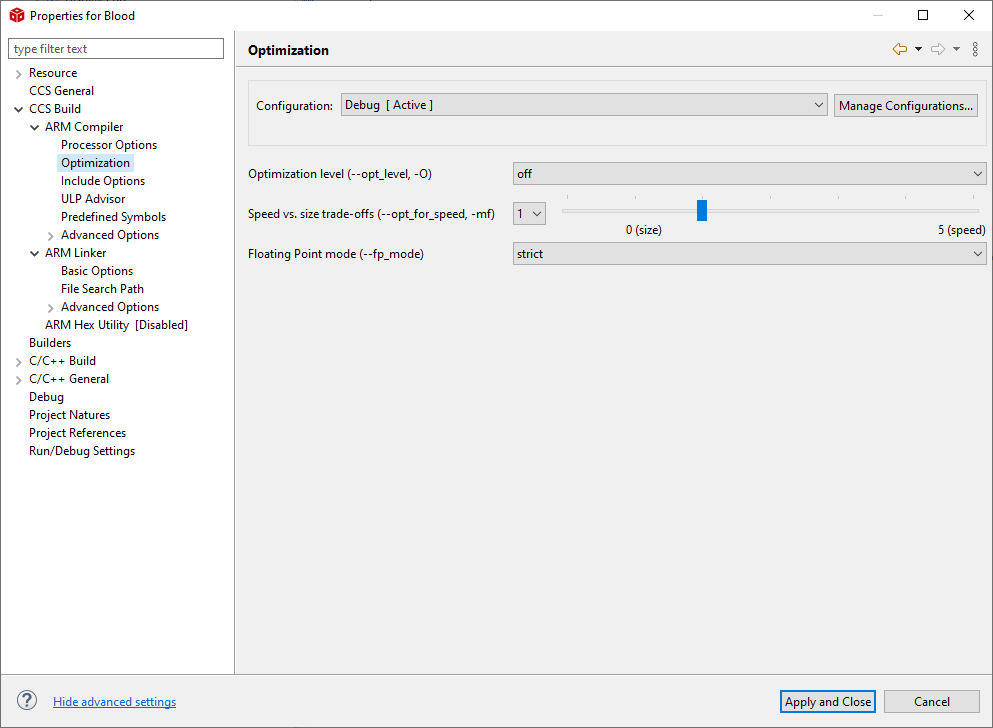
Task: Select the Optimization tree item
Action: pyautogui.click(x=96, y=163)
